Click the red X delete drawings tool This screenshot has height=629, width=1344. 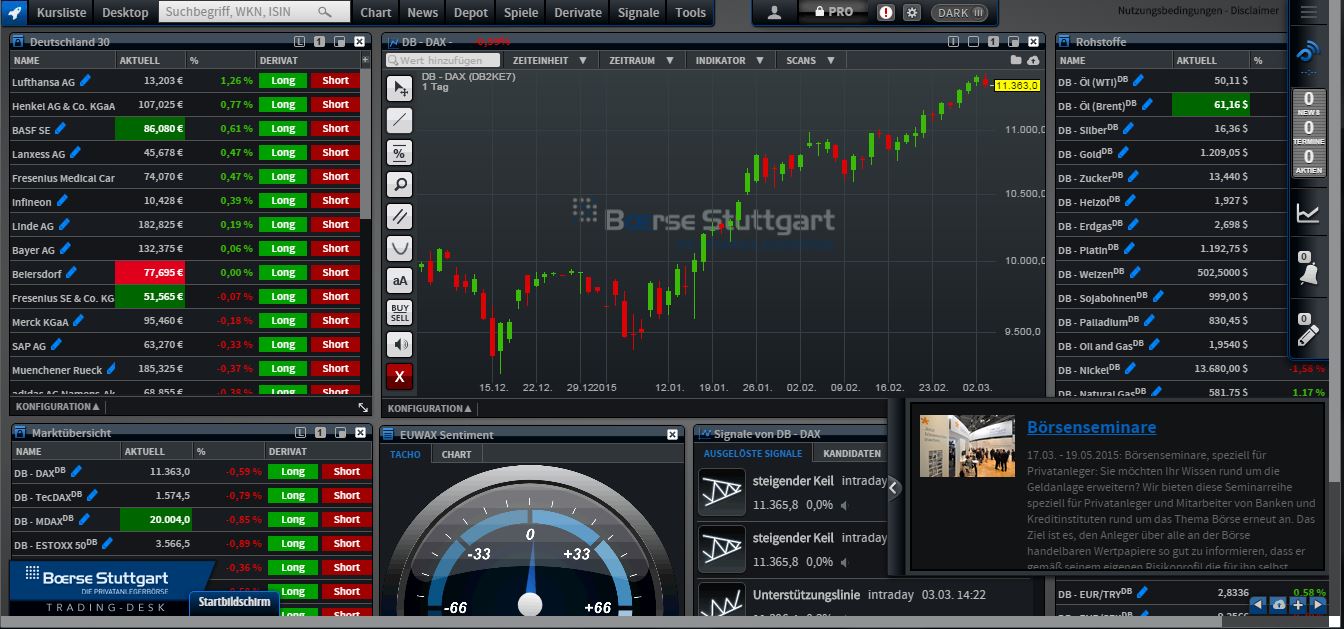(399, 376)
